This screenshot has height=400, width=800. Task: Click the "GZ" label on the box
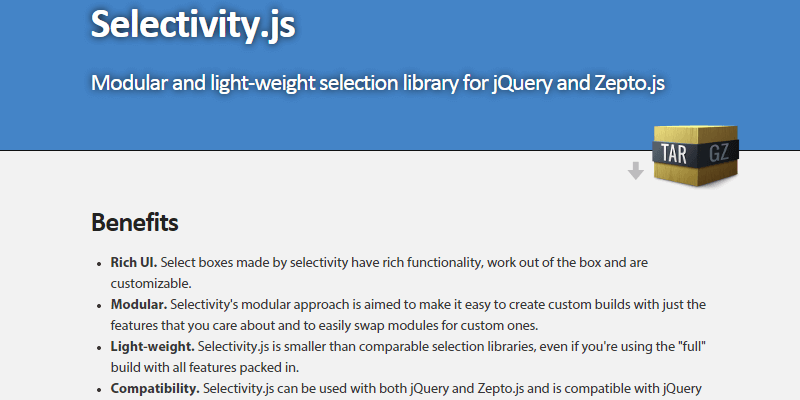point(721,152)
